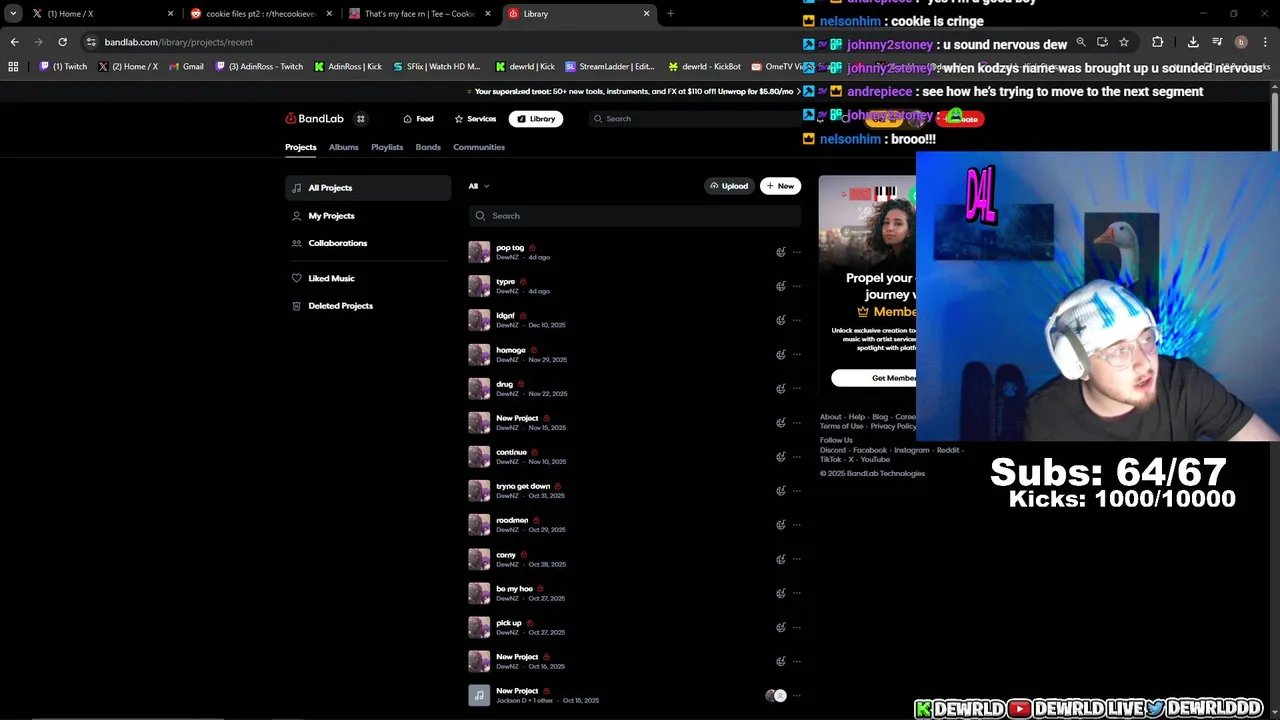1280x720 pixels.
Task: Click the private lock icon on pop tag
Action: 532,248
